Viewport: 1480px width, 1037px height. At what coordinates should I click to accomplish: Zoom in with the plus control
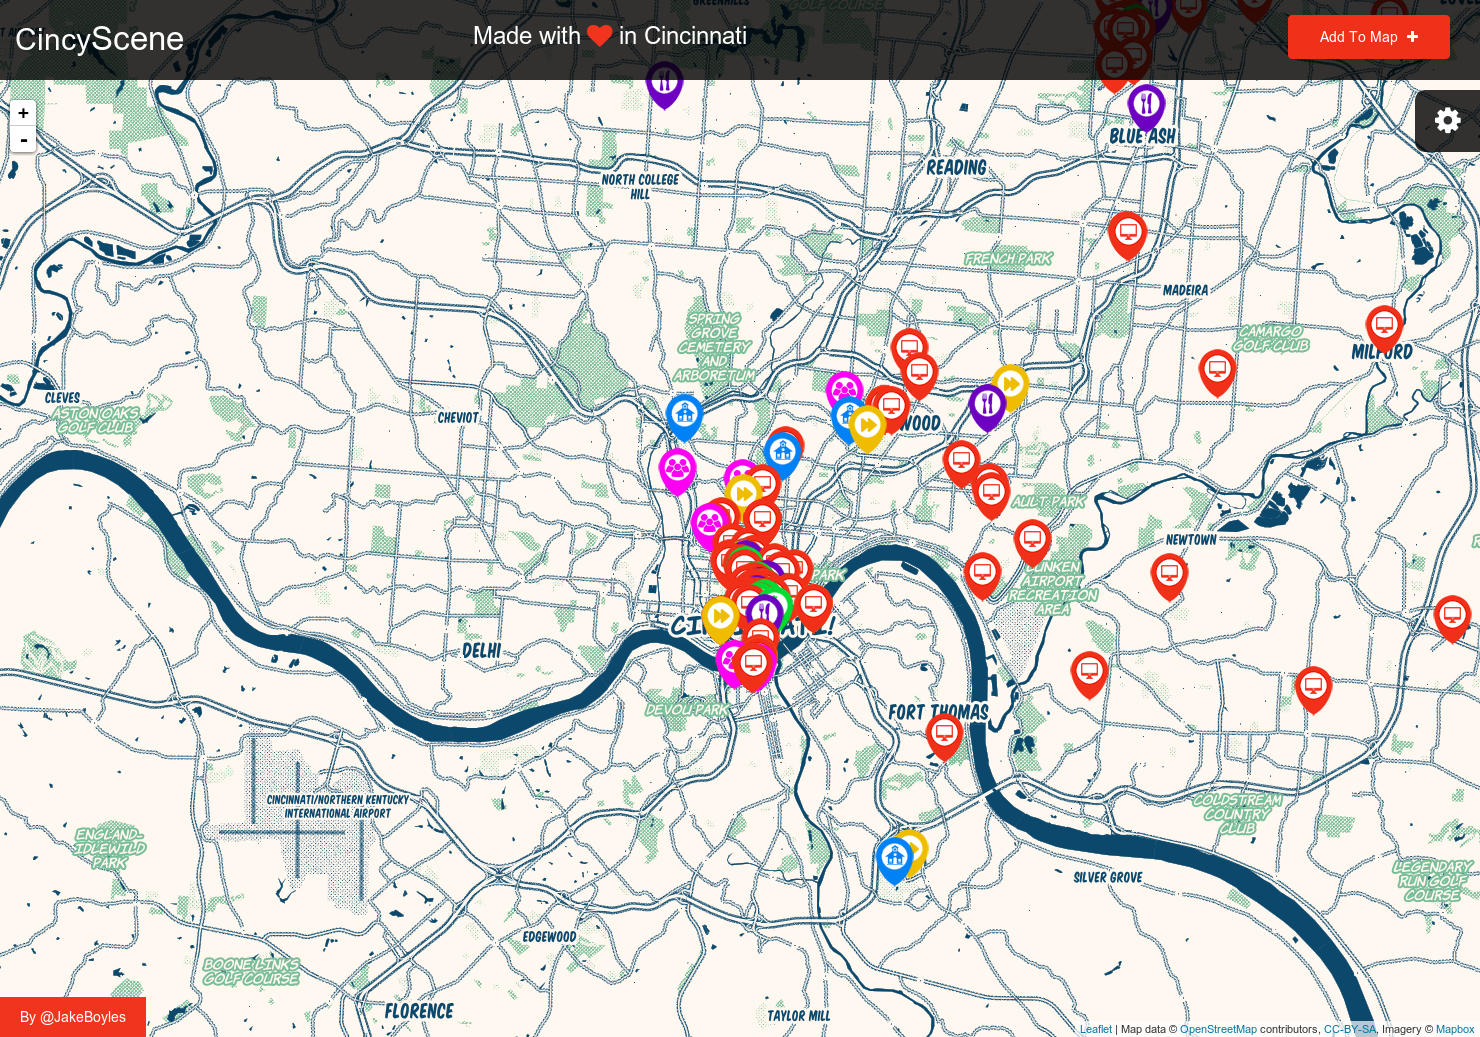pos(23,112)
